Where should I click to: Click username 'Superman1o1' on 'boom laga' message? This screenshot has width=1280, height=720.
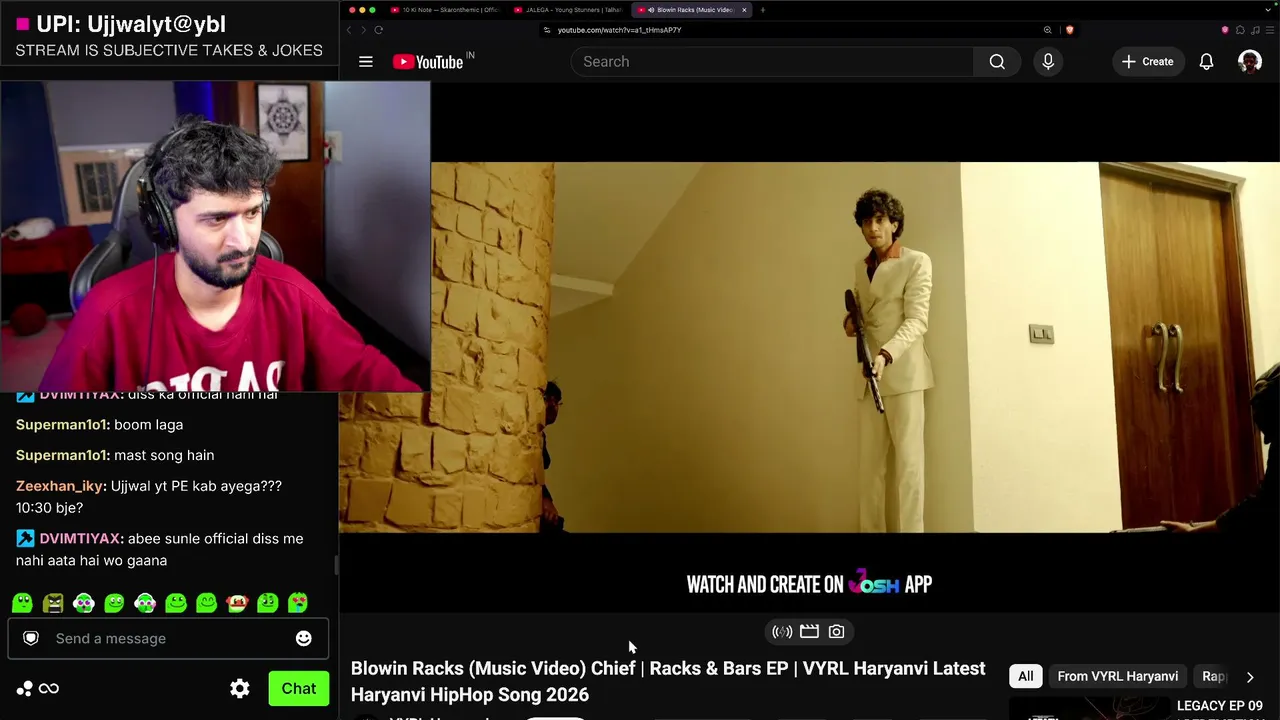point(62,425)
